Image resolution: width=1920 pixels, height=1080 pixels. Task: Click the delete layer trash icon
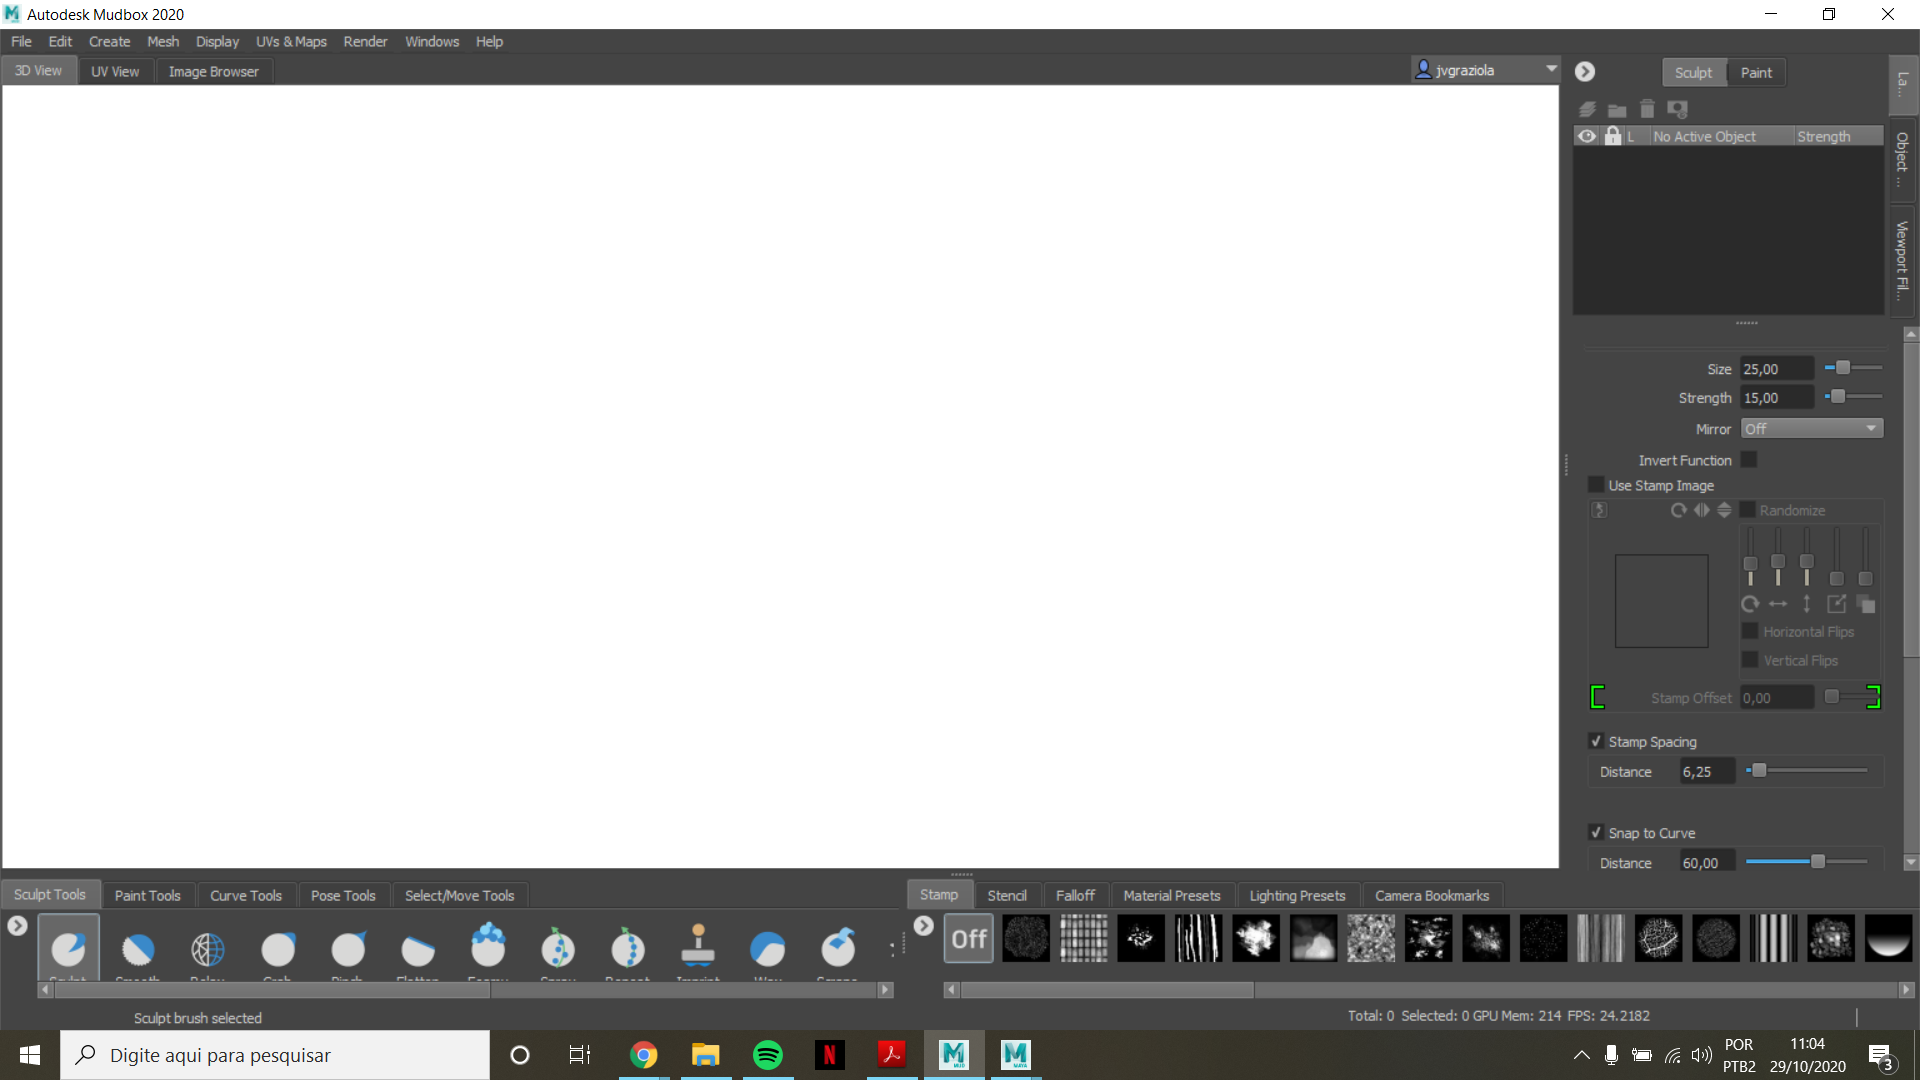(x=1647, y=109)
